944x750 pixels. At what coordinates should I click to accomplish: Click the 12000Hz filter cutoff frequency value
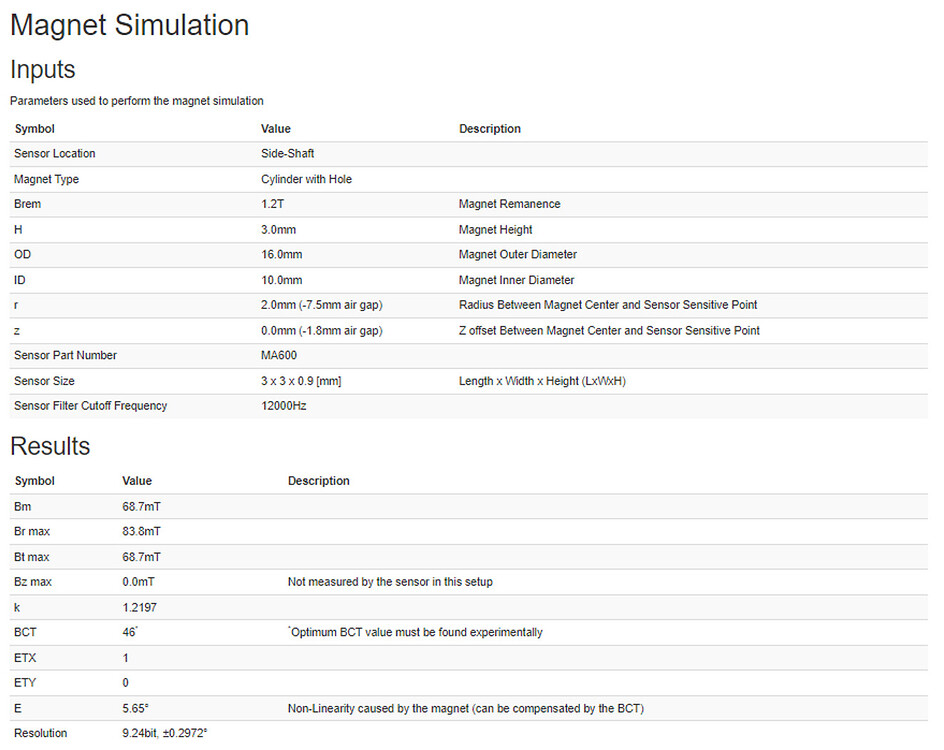tap(284, 406)
